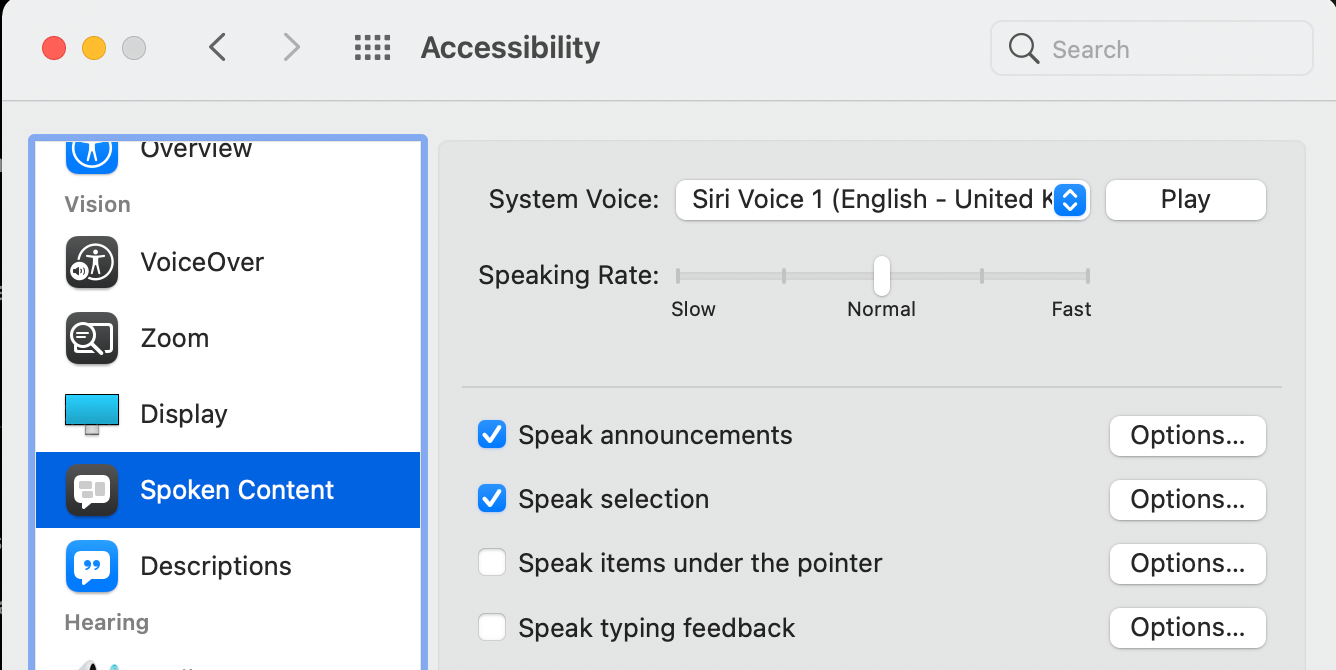Click the Speaking Rate slider handle
This screenshot has height=670, width=1336.
[882, 275]
